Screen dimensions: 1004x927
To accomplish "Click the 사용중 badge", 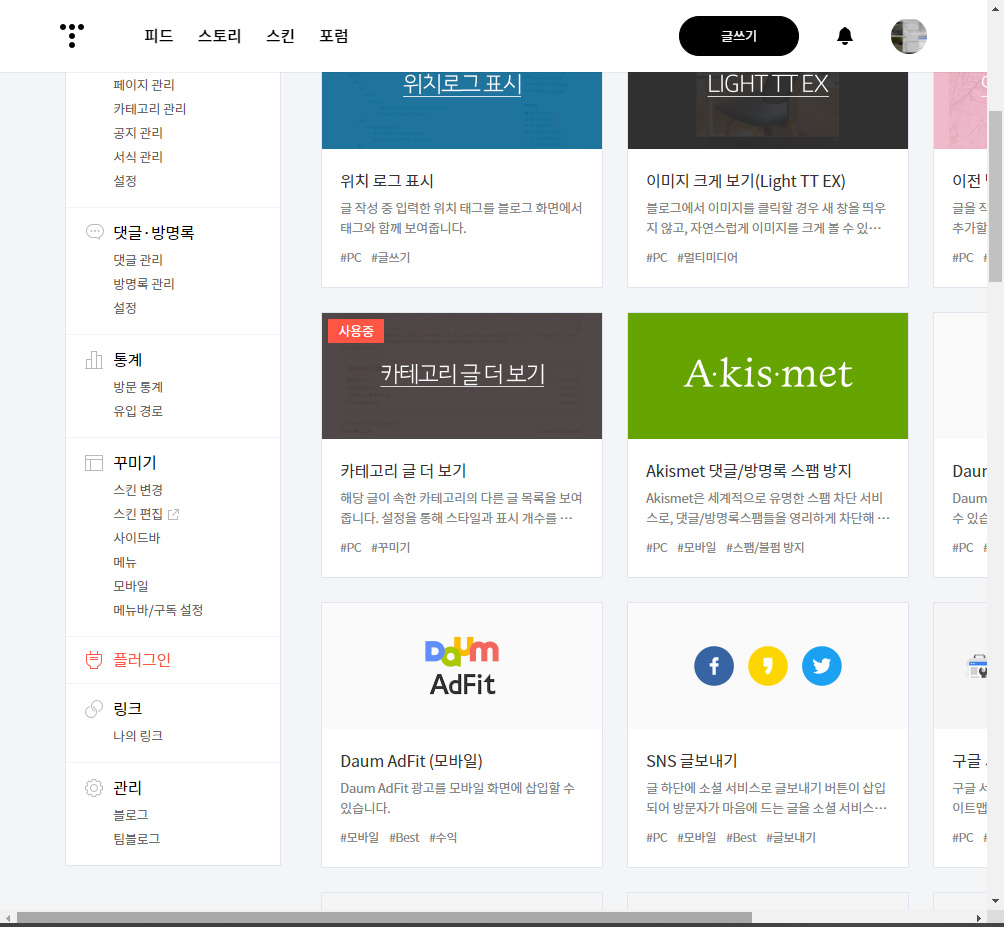I will click(x=356, y=331).
